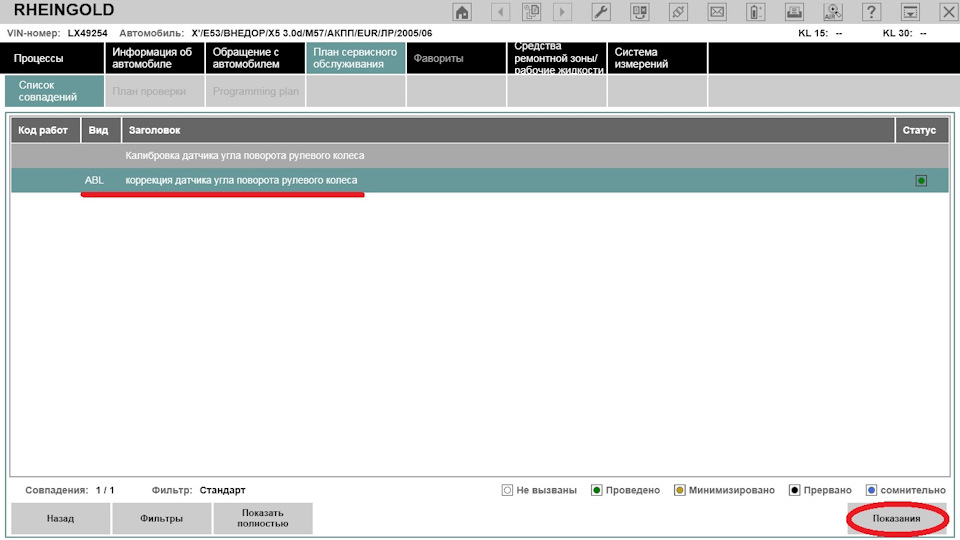Open Programming plan subtab
This screenshot has height=540, width=960.
click(255, 91)
